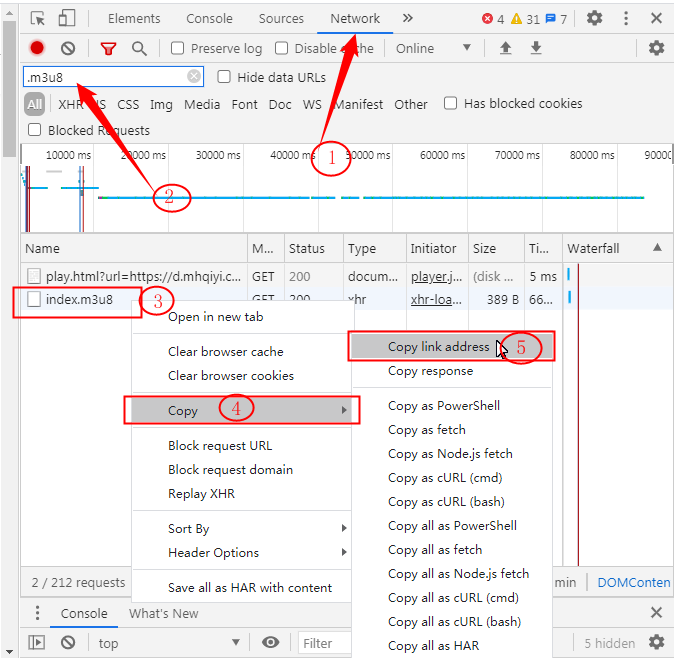Screen dimensions: 674x658
Task: Select the index.m3u8 request row
Action: click(79, 299)
